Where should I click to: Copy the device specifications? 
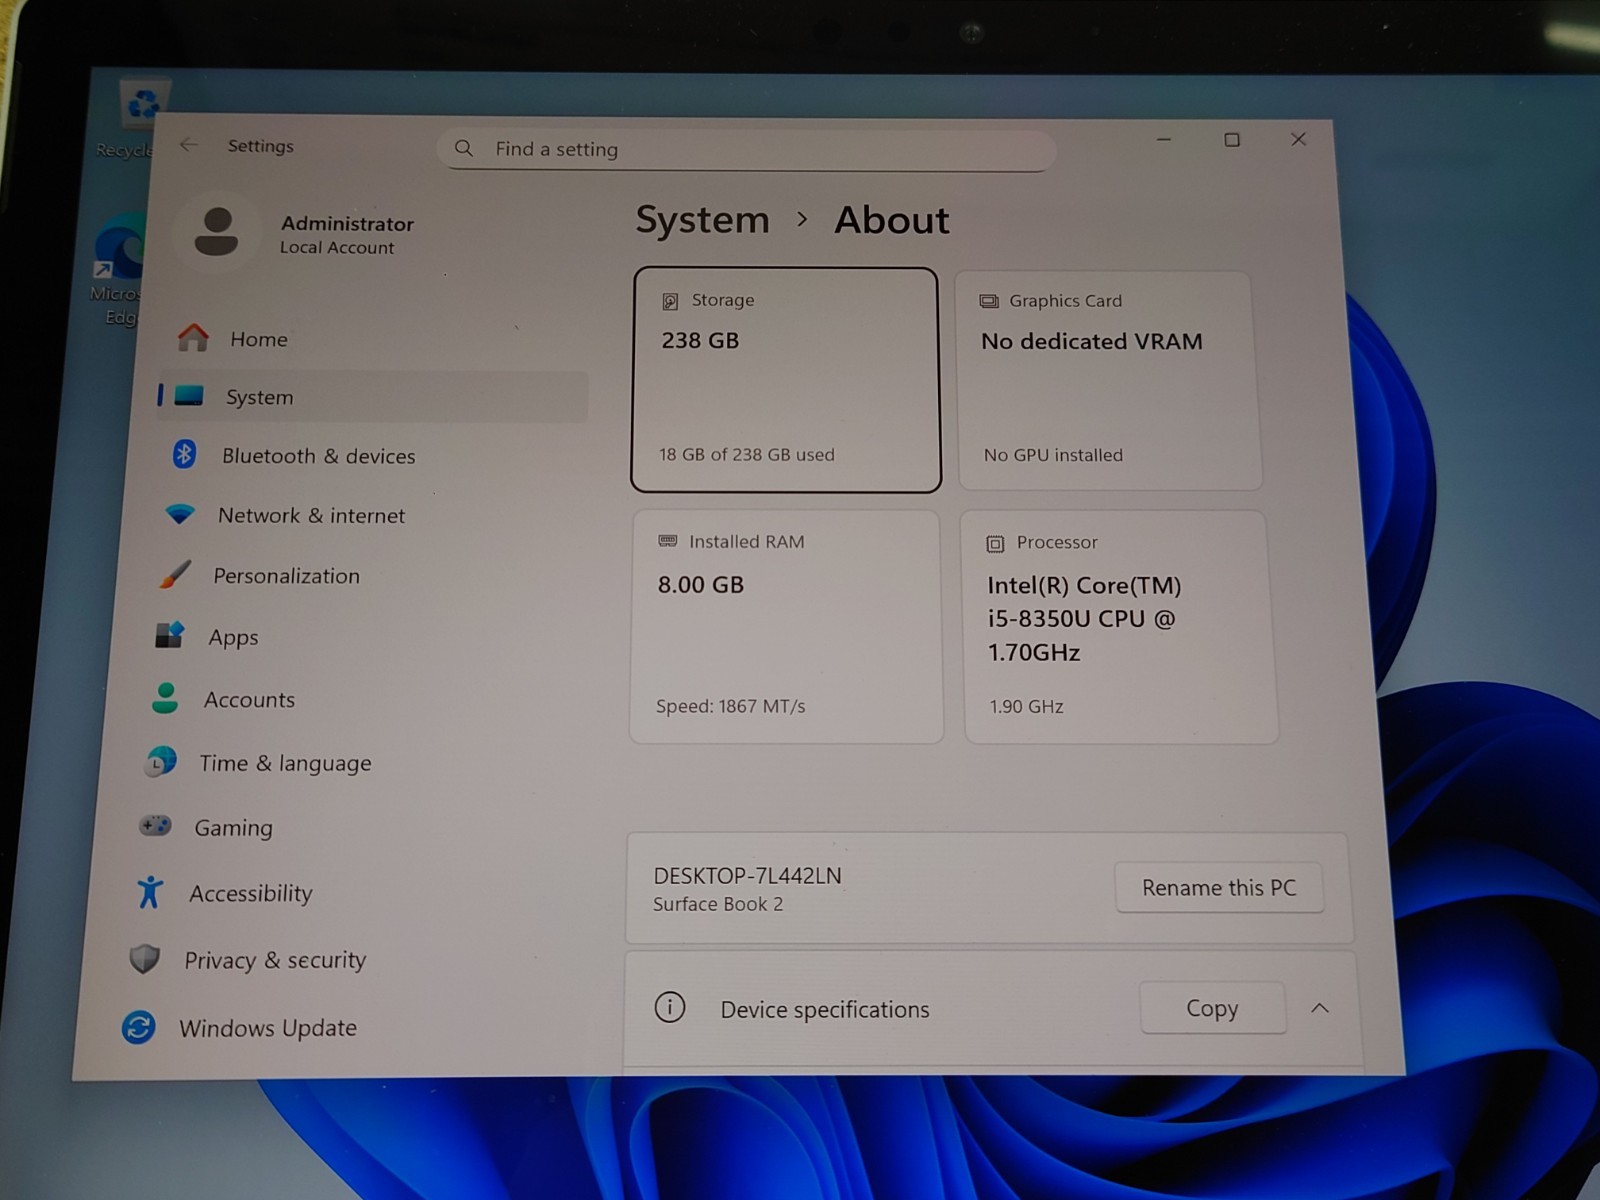coord(1212,1008)
